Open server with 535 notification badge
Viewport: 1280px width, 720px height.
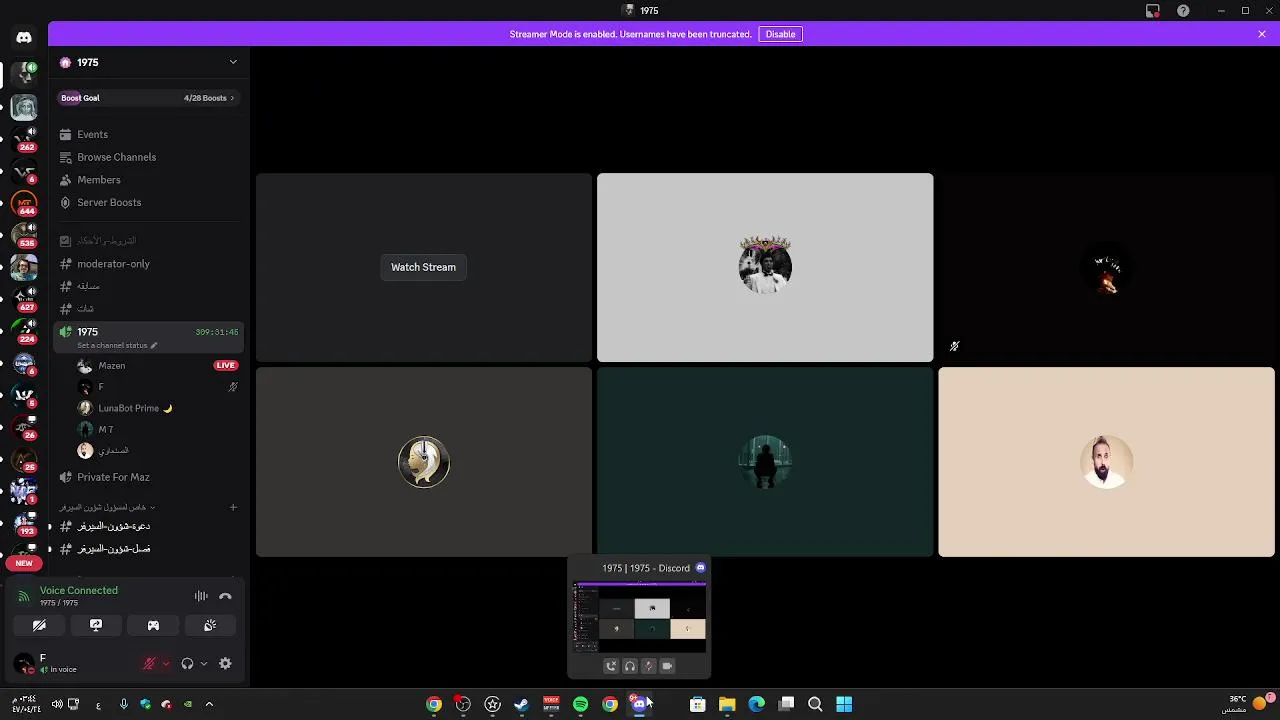coord(24,235)
